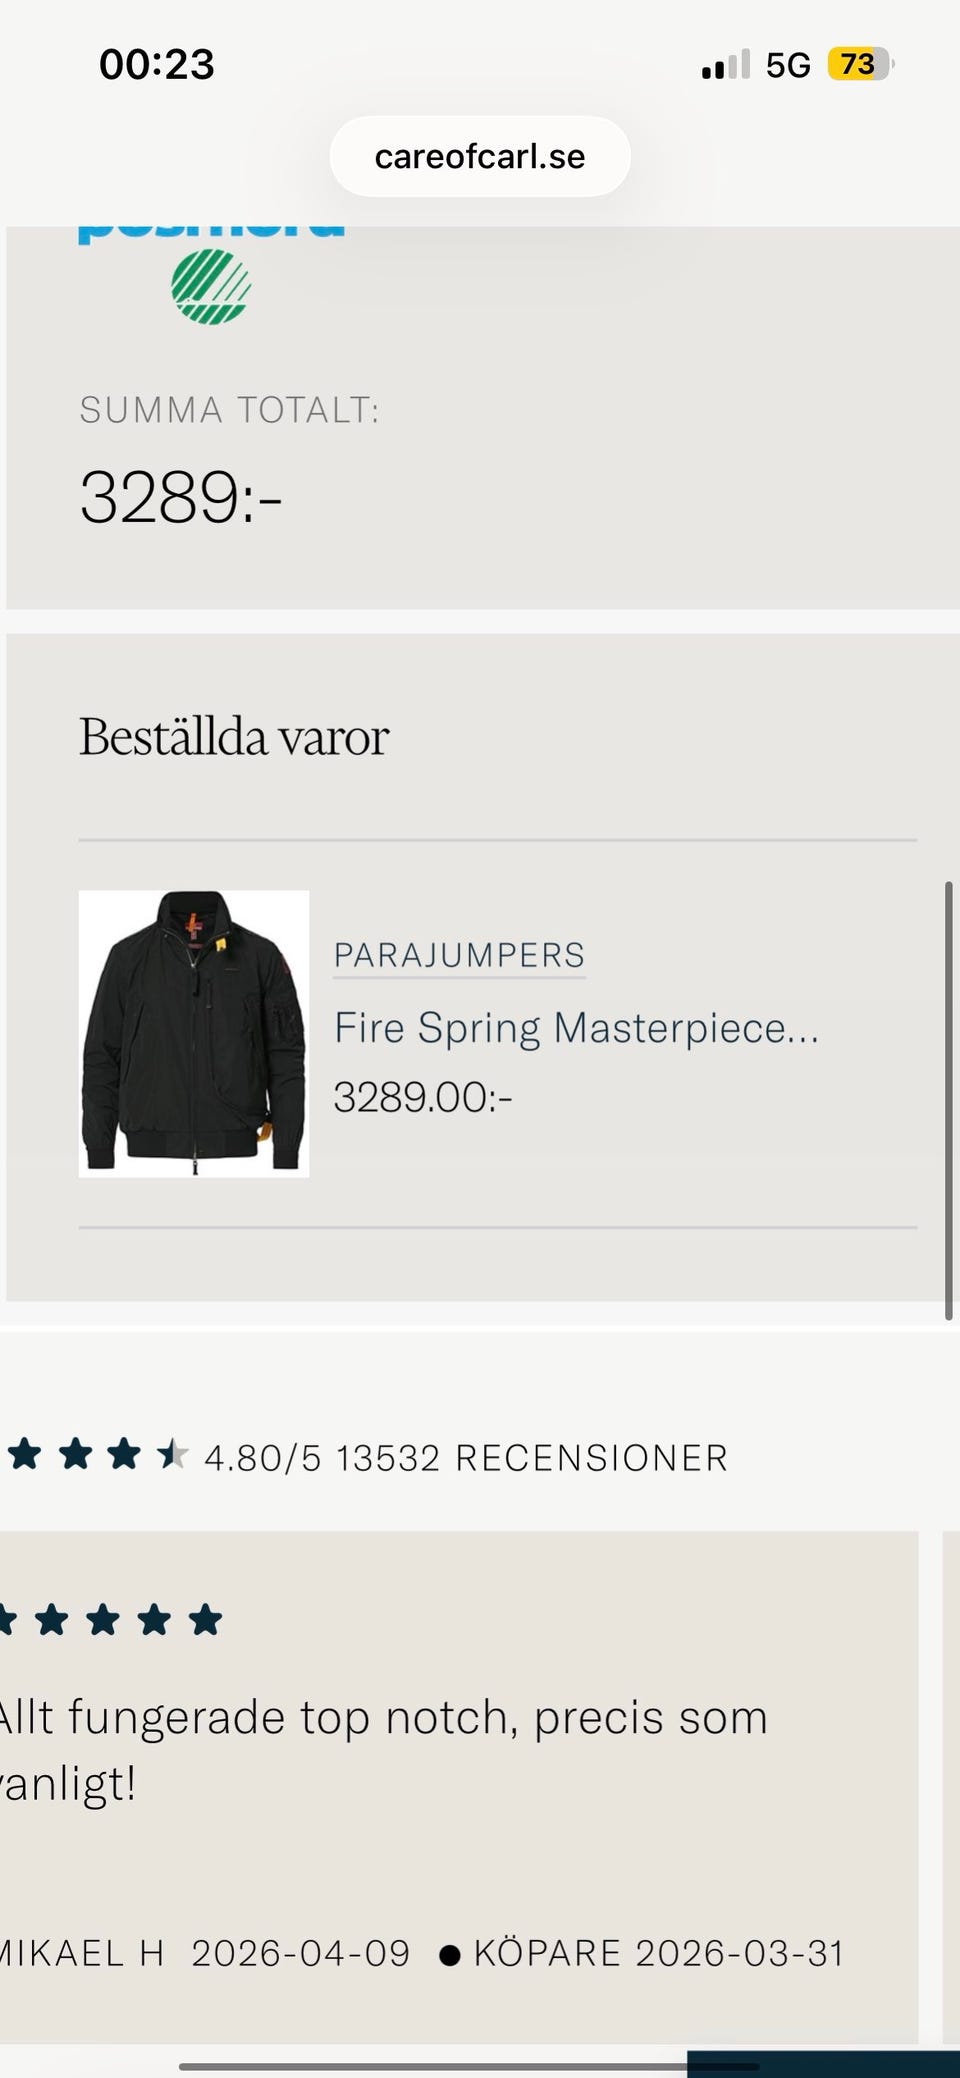
Task: Tap the cellular signal strength bars
Action: tap(726, 65)
